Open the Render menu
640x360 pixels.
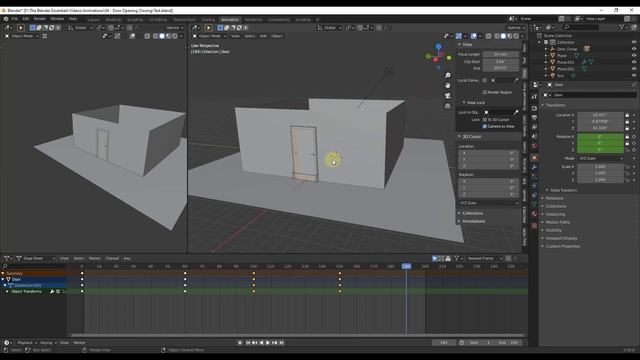point(40,19)
